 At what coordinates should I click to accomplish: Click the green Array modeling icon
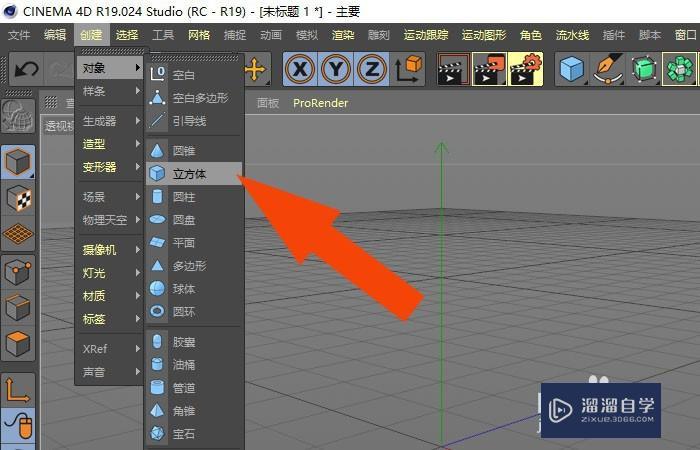(679, 69)
